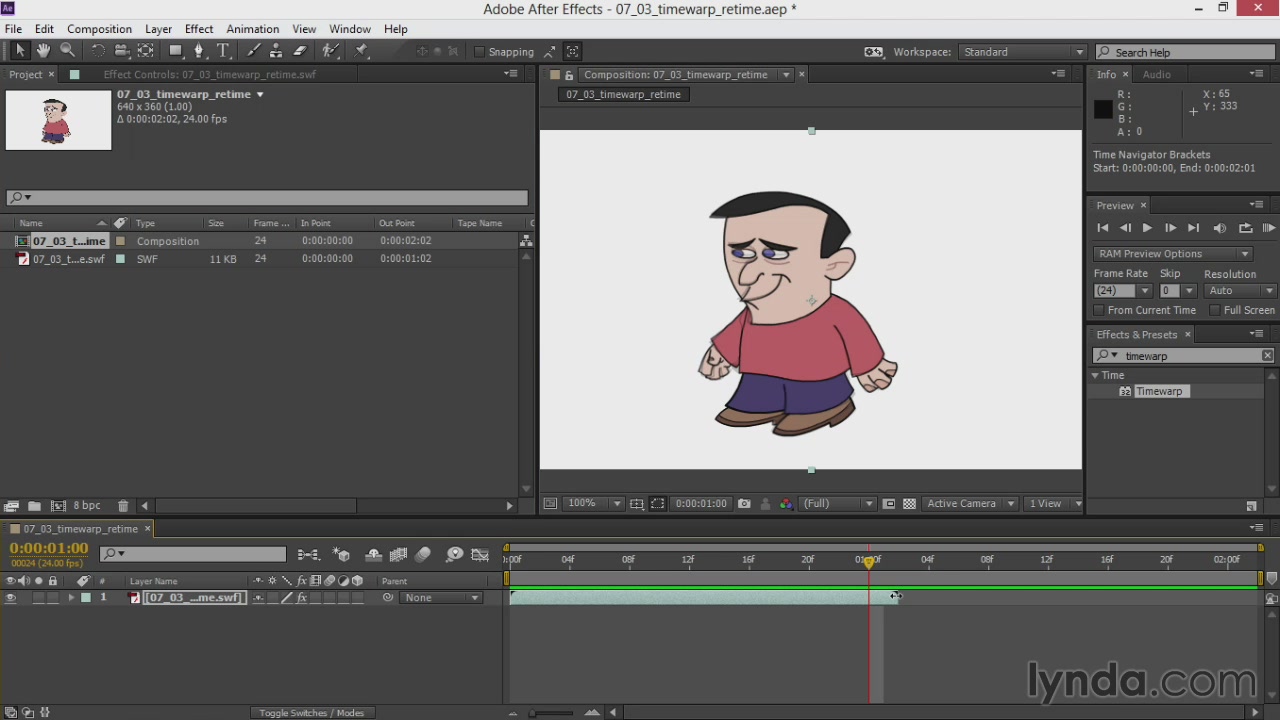Open the Effect menu
This screenshot has height=720, width=1280.
pos(199,29)
